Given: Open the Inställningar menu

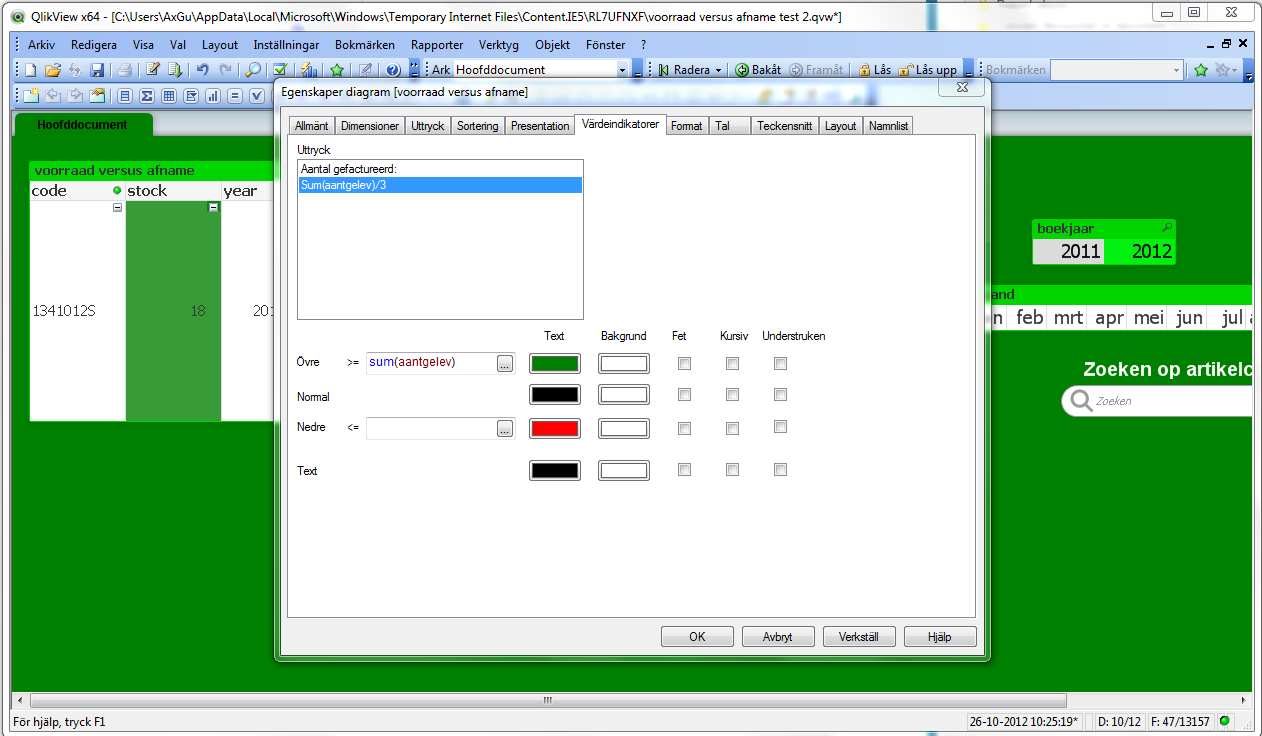Looking at the screenshot, I should (x=286, y=45).
